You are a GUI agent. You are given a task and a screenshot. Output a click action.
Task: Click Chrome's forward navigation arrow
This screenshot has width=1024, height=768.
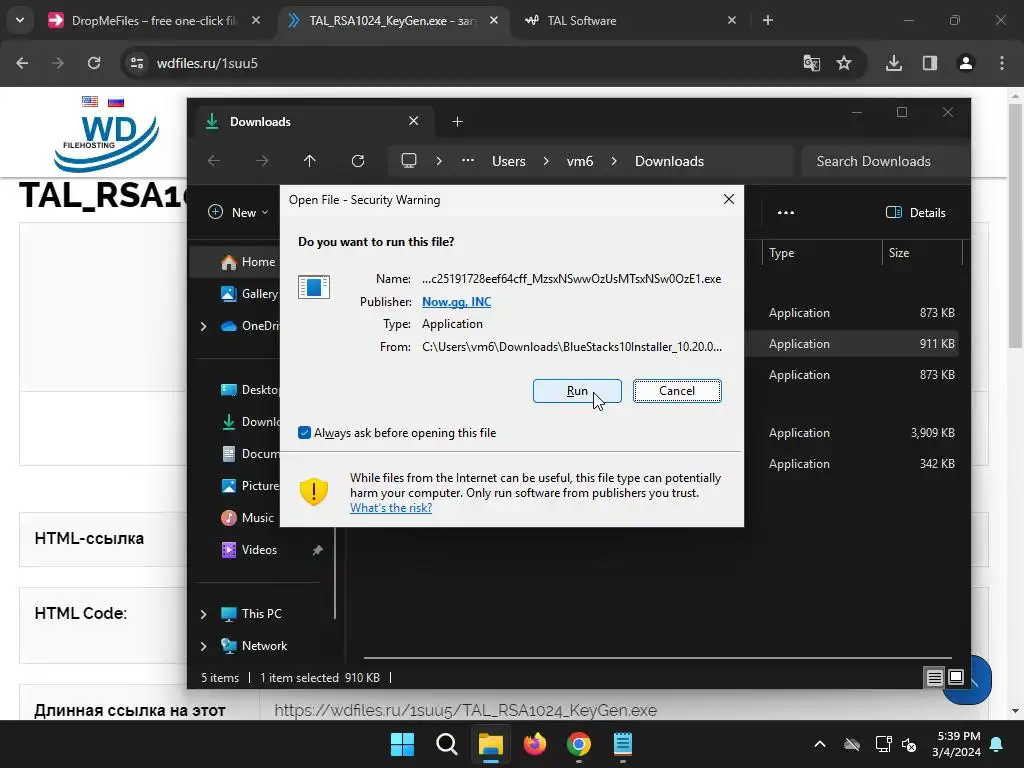(x=58, y=63)
